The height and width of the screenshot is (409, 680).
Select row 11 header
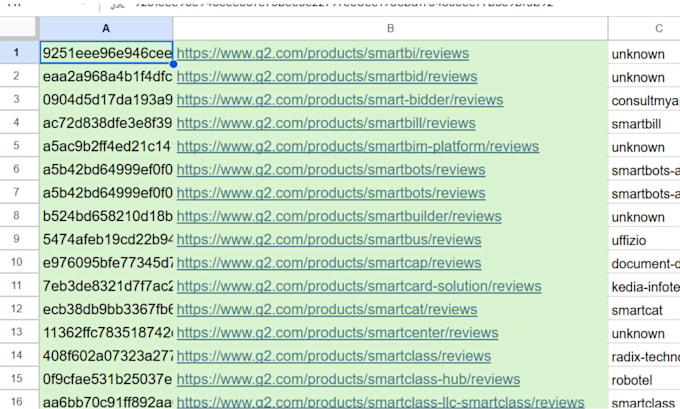19,285
